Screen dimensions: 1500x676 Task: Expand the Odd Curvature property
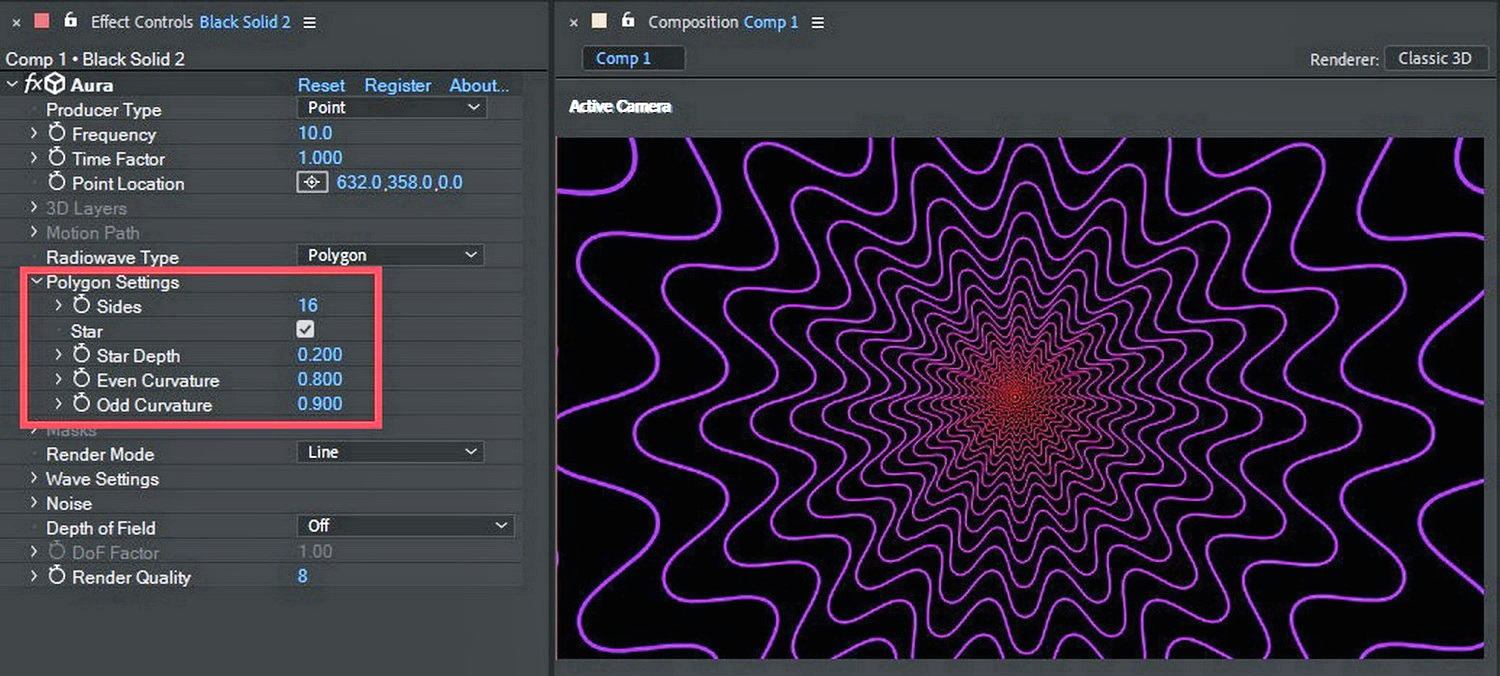pos(58,405)
